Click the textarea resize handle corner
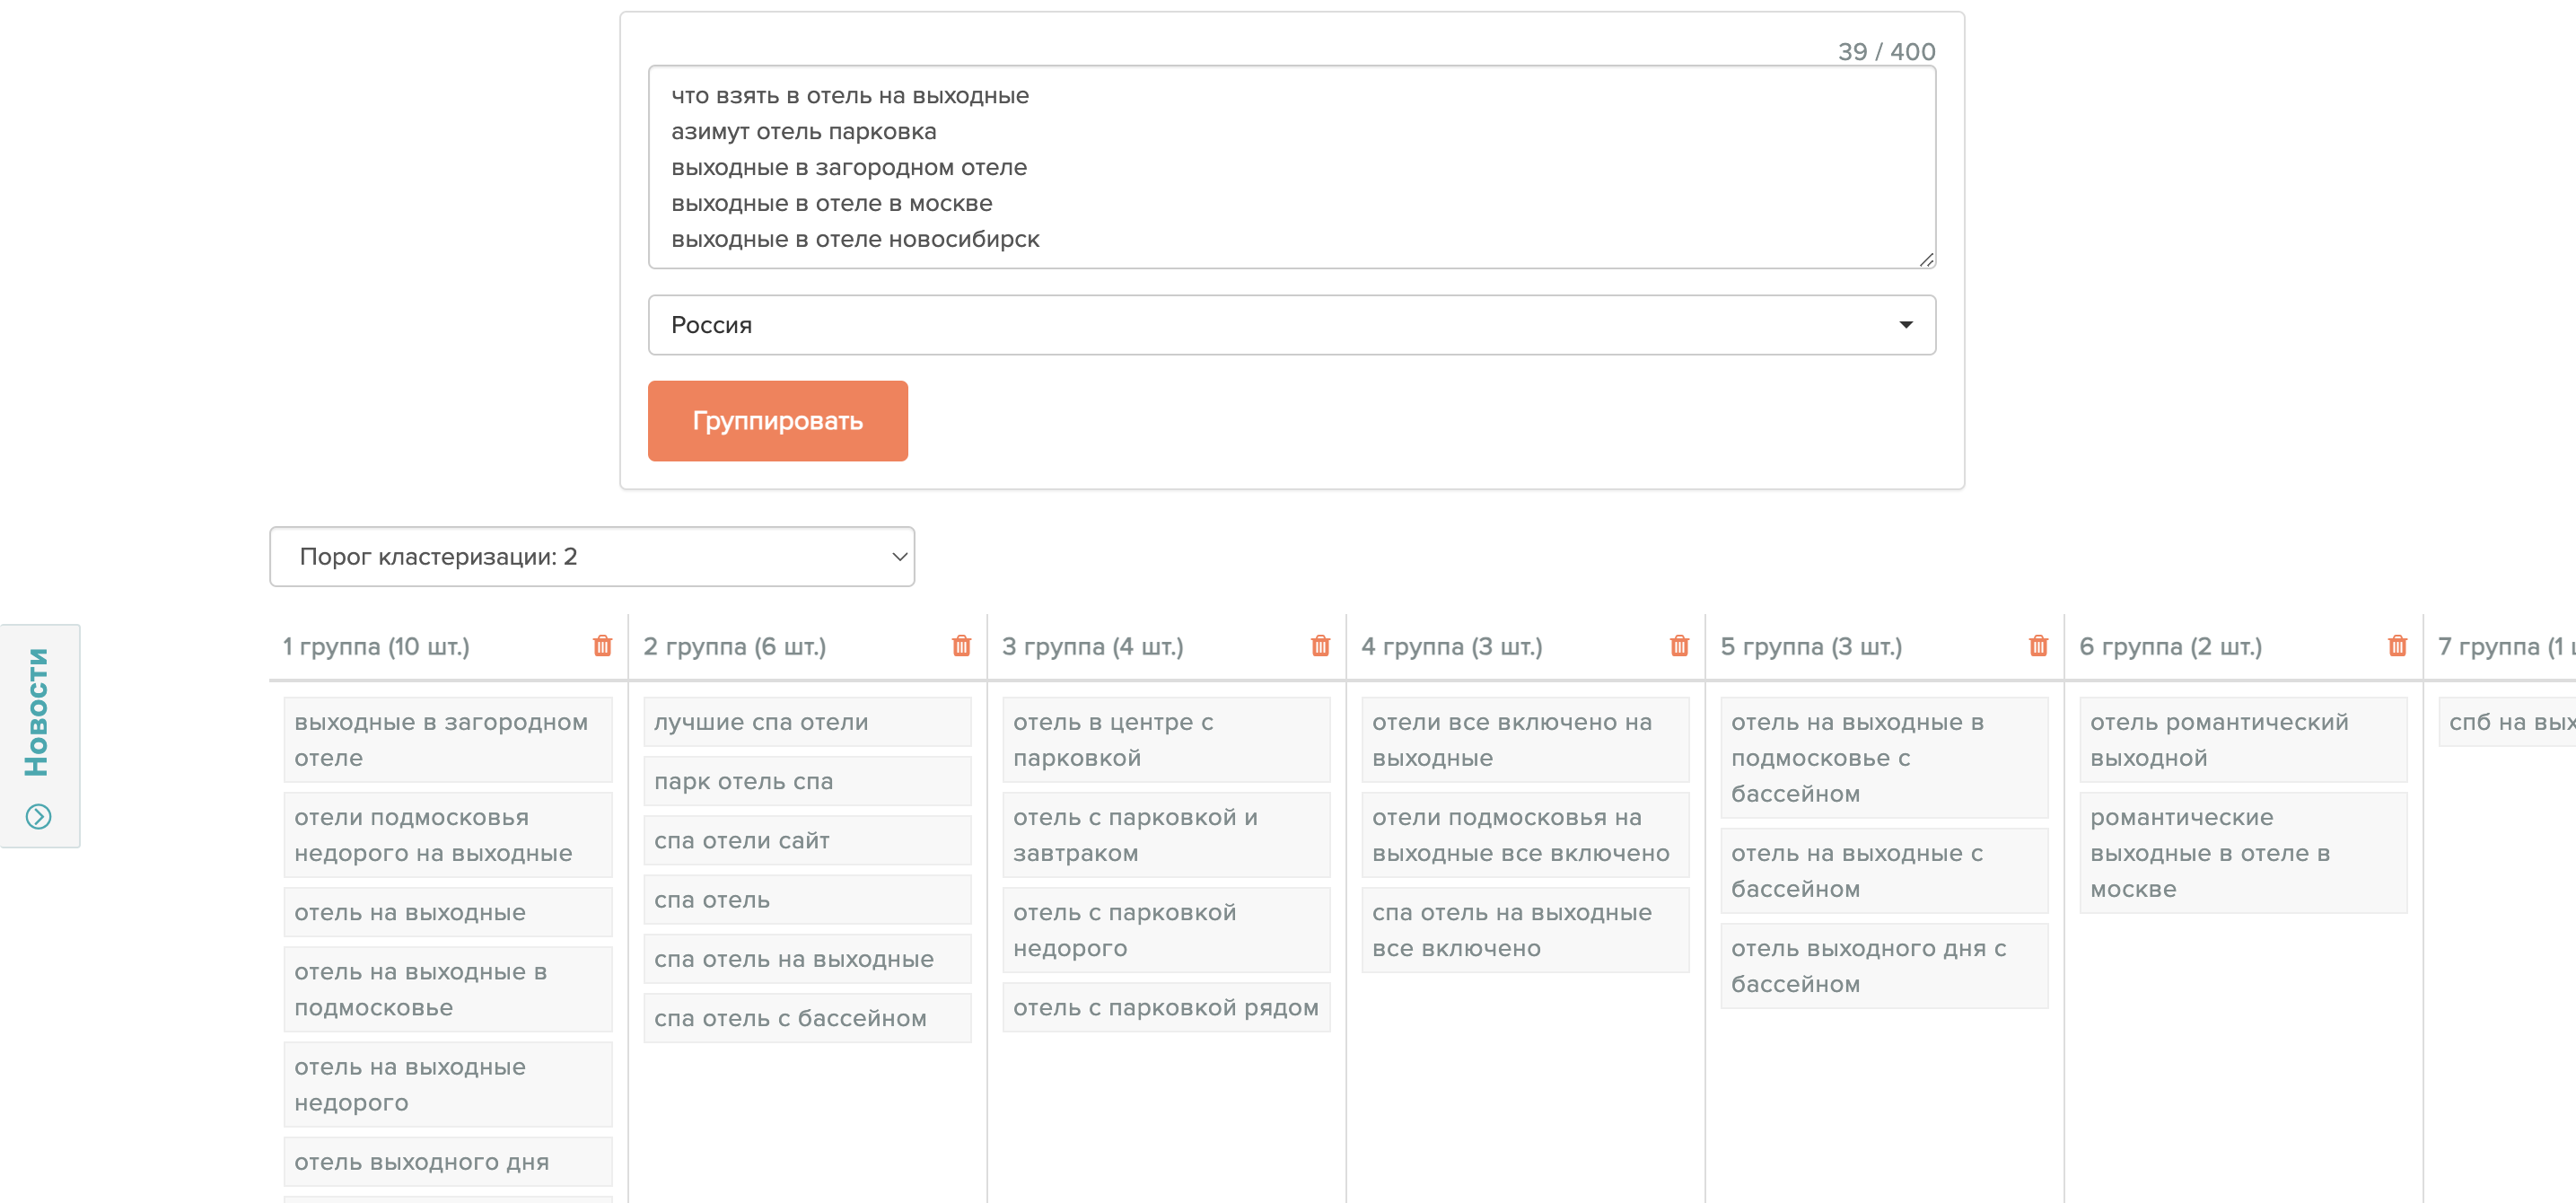 pos(1926,260)
